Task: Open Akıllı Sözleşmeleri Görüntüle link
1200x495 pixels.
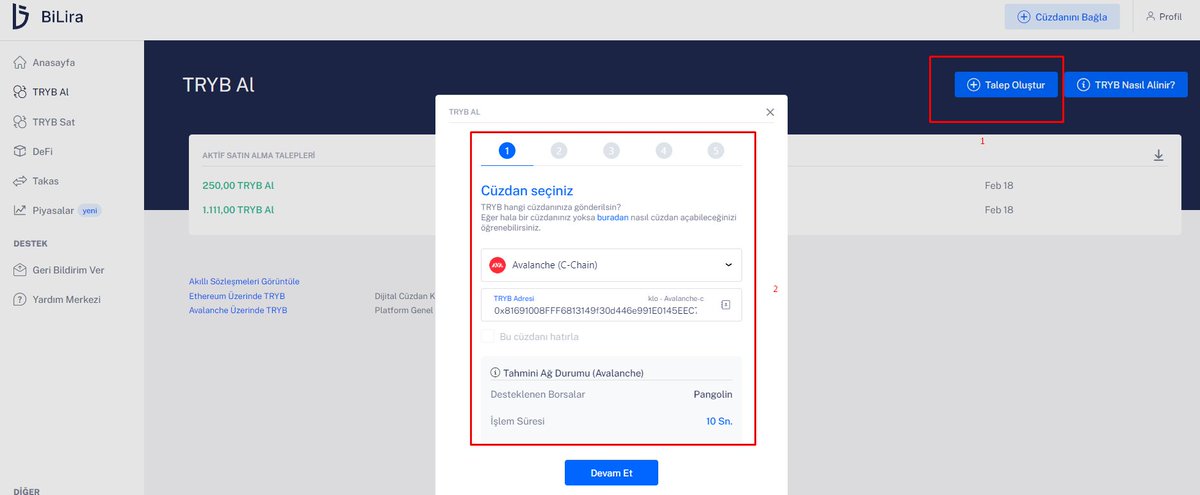Action: [x=244, y=282]
